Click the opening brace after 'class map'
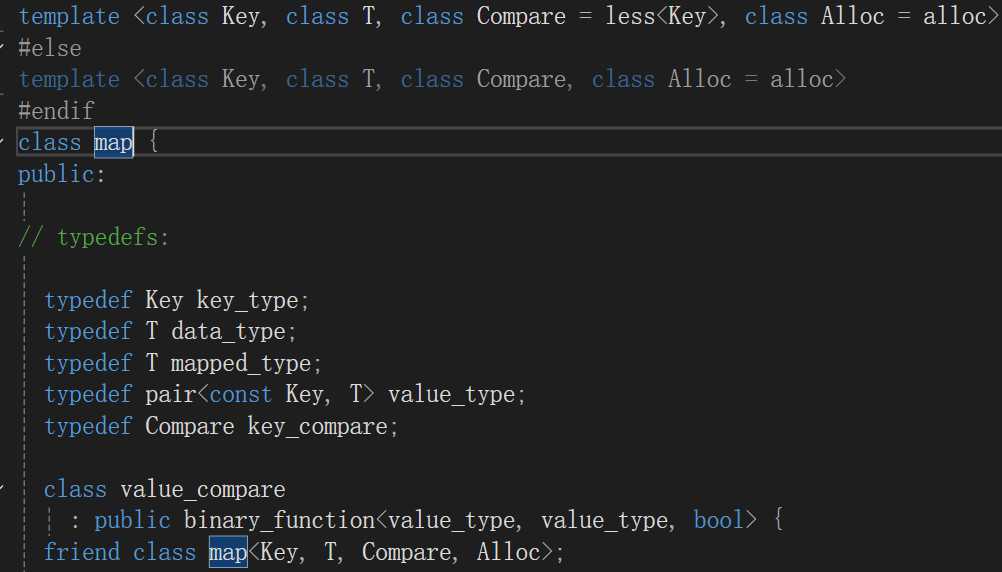Screen dimensions: 1002x572 pos(153,142)
